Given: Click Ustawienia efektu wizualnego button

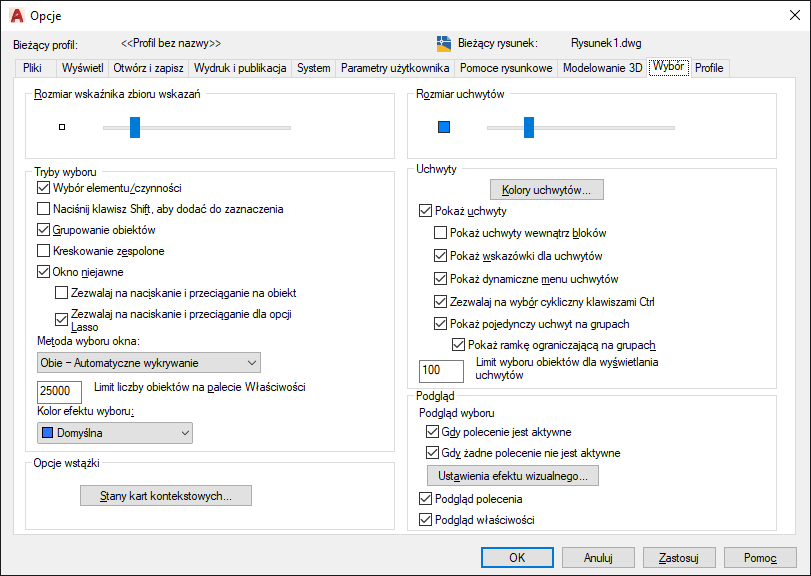Looking at the screenshot, I should coord(512,475).
